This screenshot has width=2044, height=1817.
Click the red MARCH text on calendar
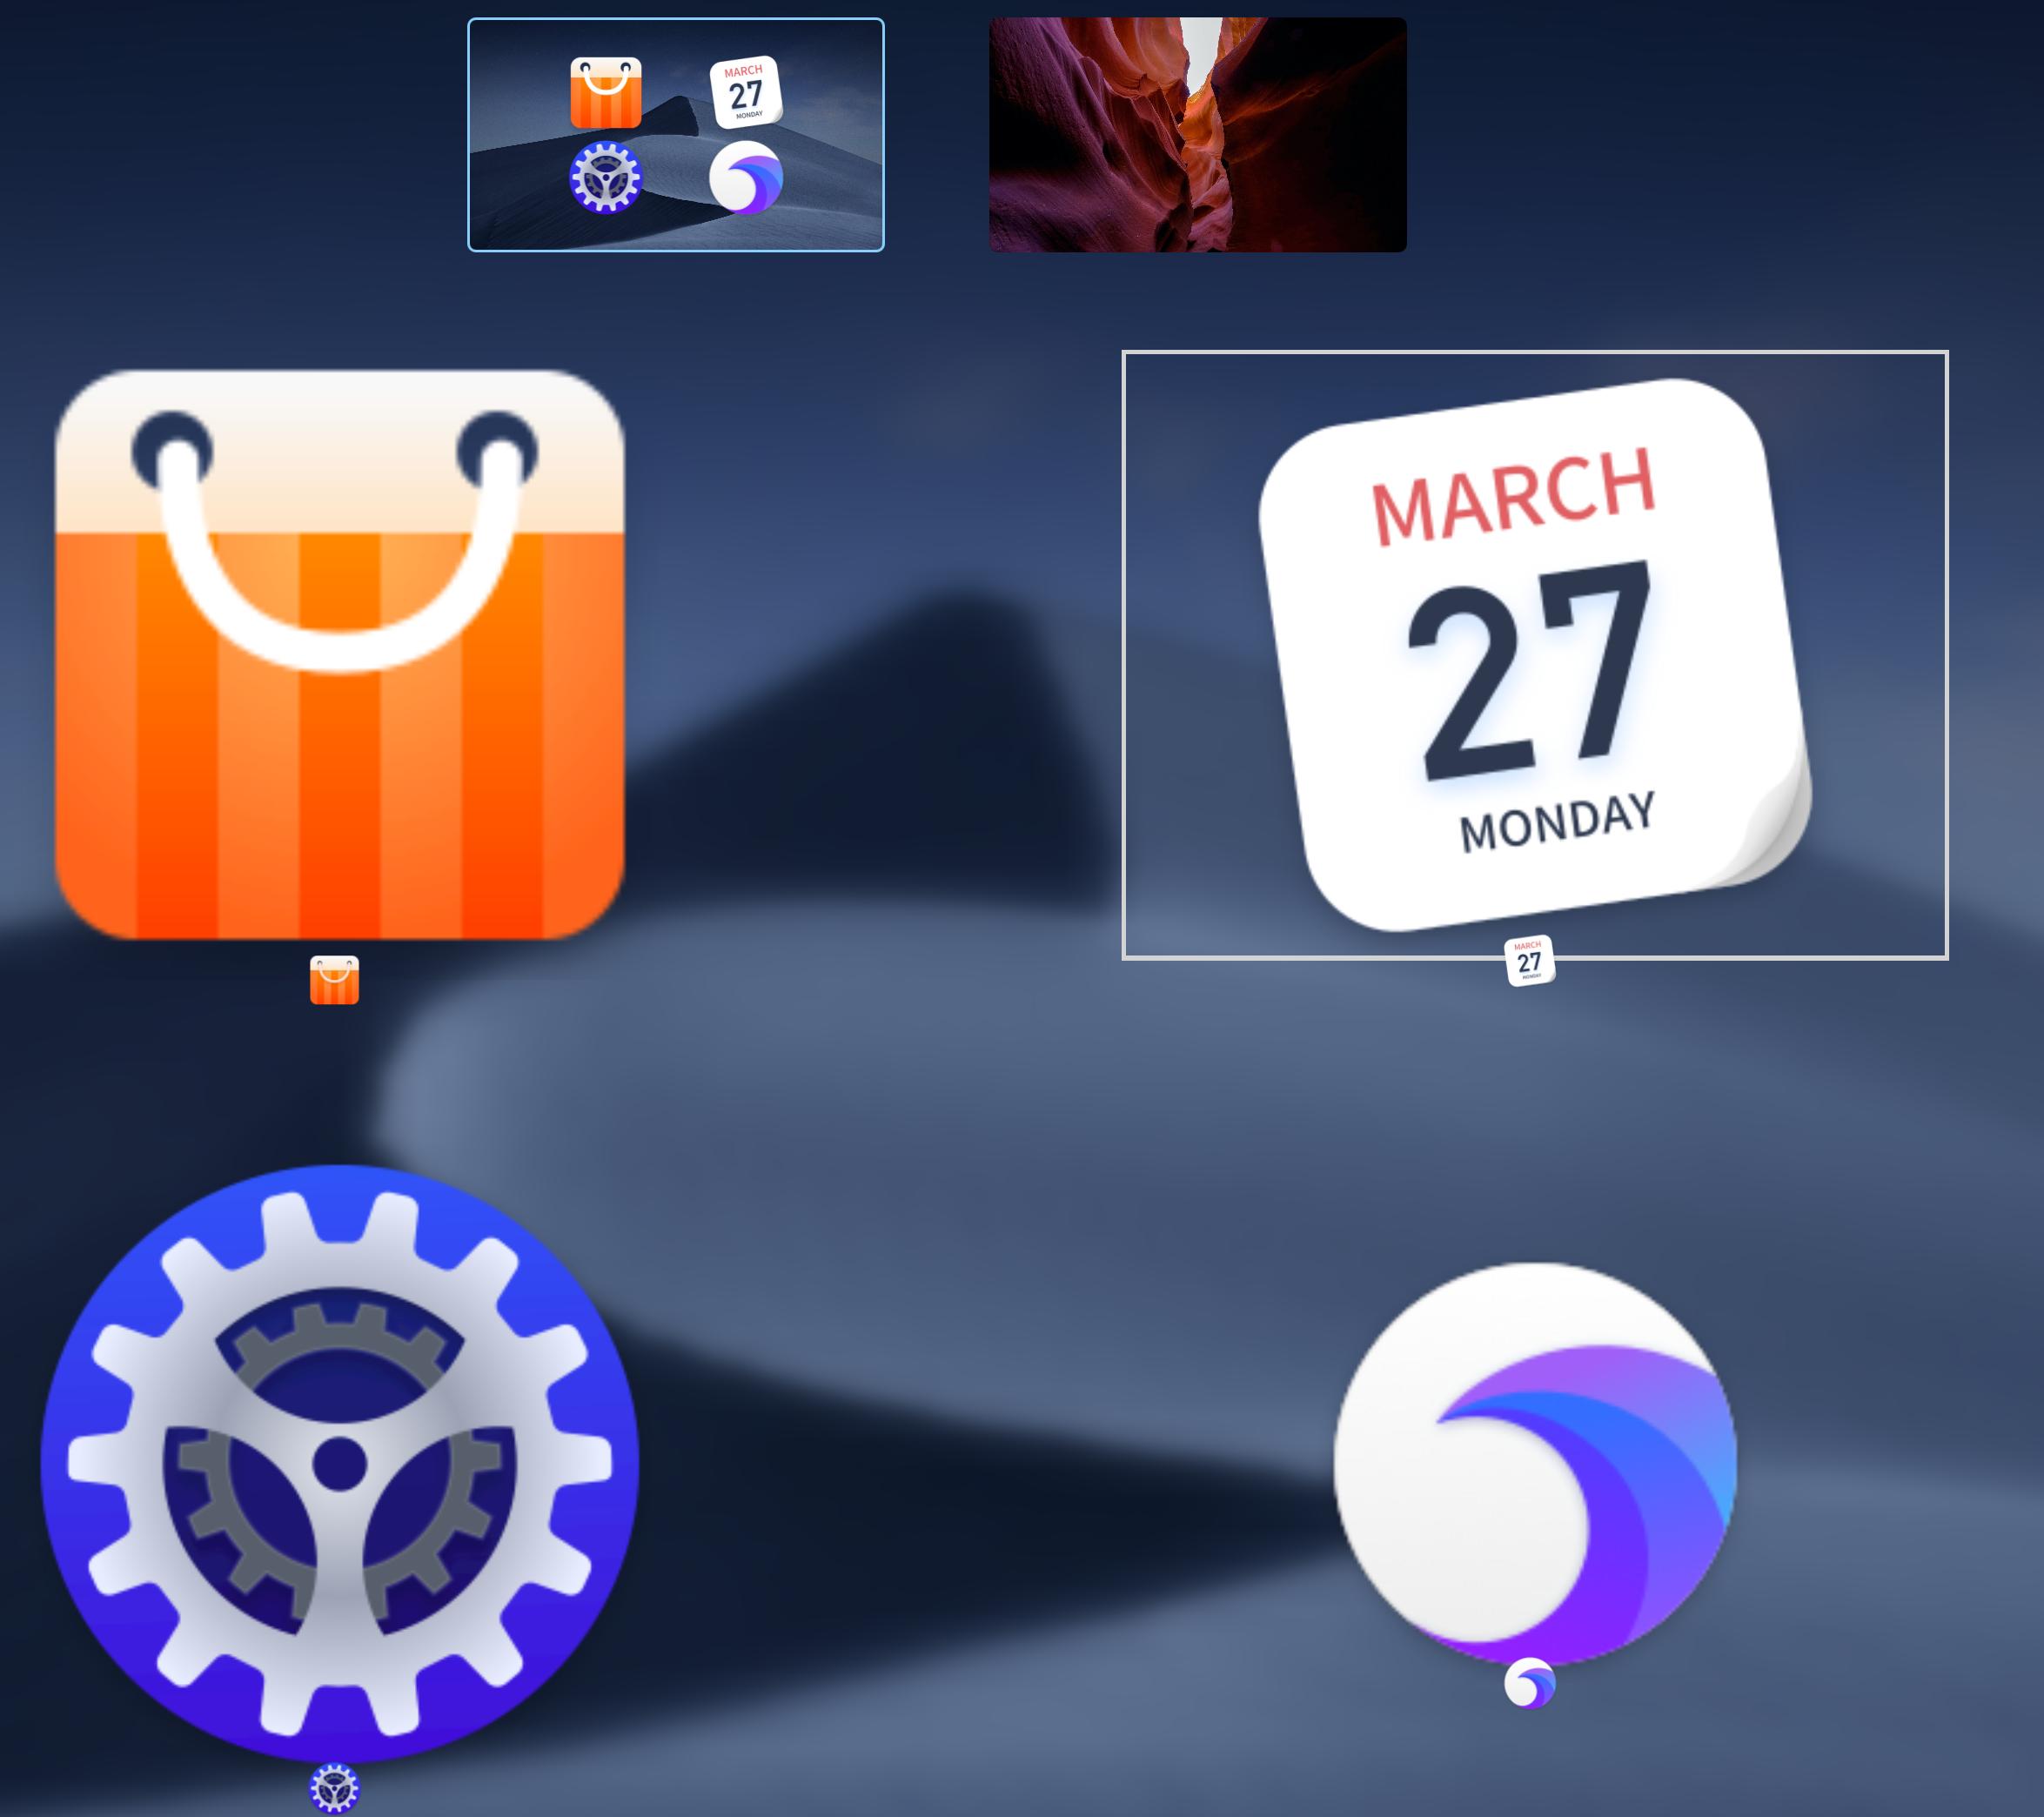pyautogui.click(x=1512, y=496)
